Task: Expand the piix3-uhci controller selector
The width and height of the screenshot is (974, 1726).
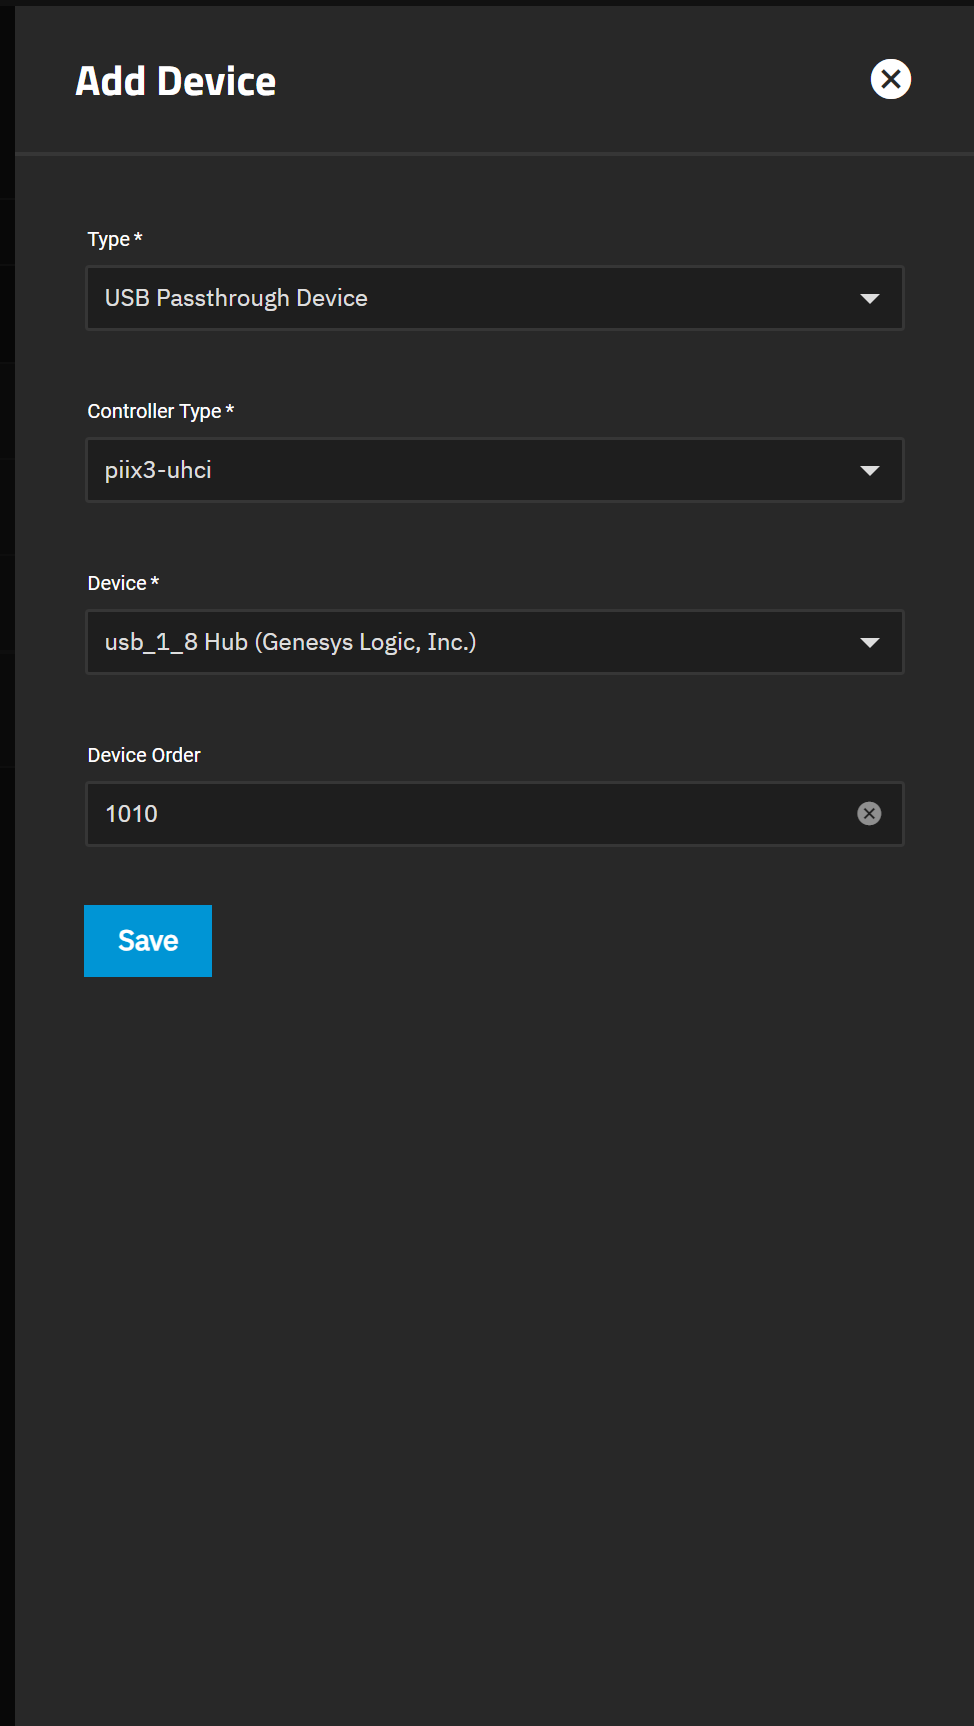Action: (495, 470)
